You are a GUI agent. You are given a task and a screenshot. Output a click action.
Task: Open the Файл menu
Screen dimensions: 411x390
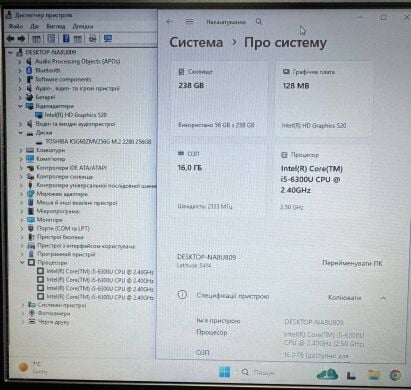pyautogui.click(x=15, y=26)
